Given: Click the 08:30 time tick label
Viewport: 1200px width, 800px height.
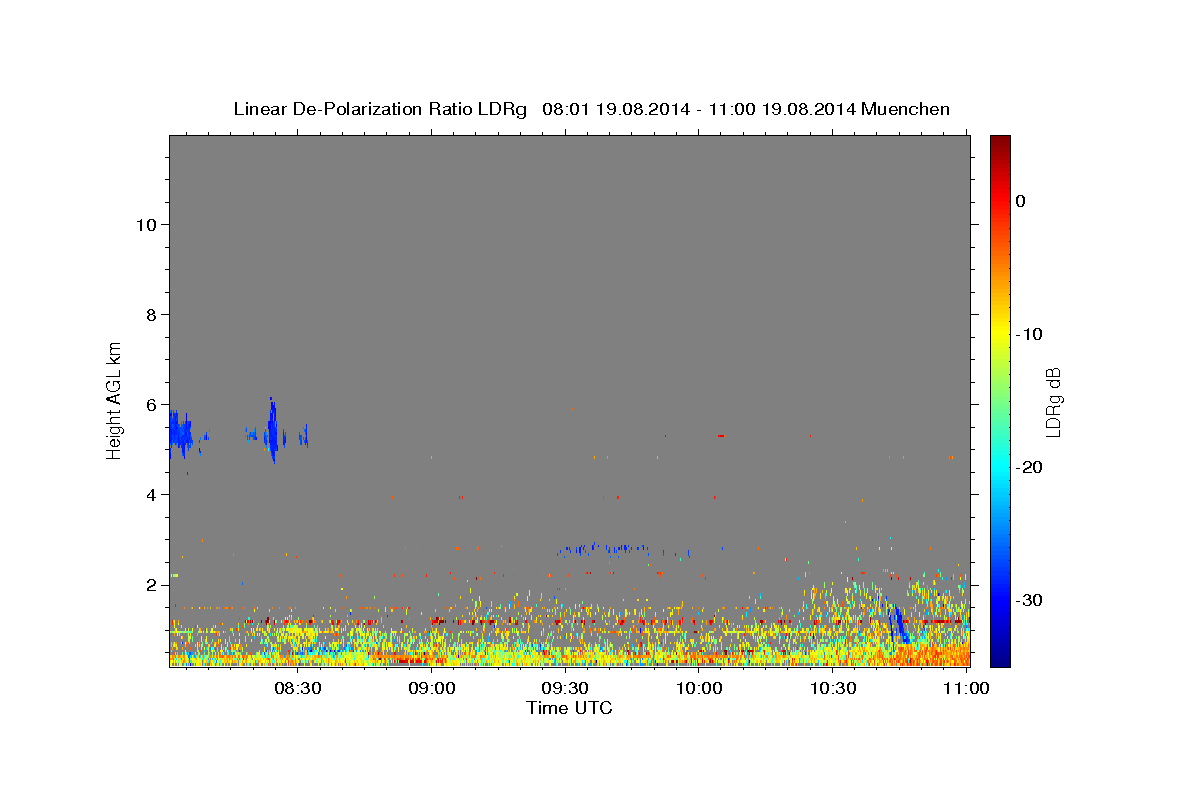Looking at the screenshot, I should click(299, 688).
